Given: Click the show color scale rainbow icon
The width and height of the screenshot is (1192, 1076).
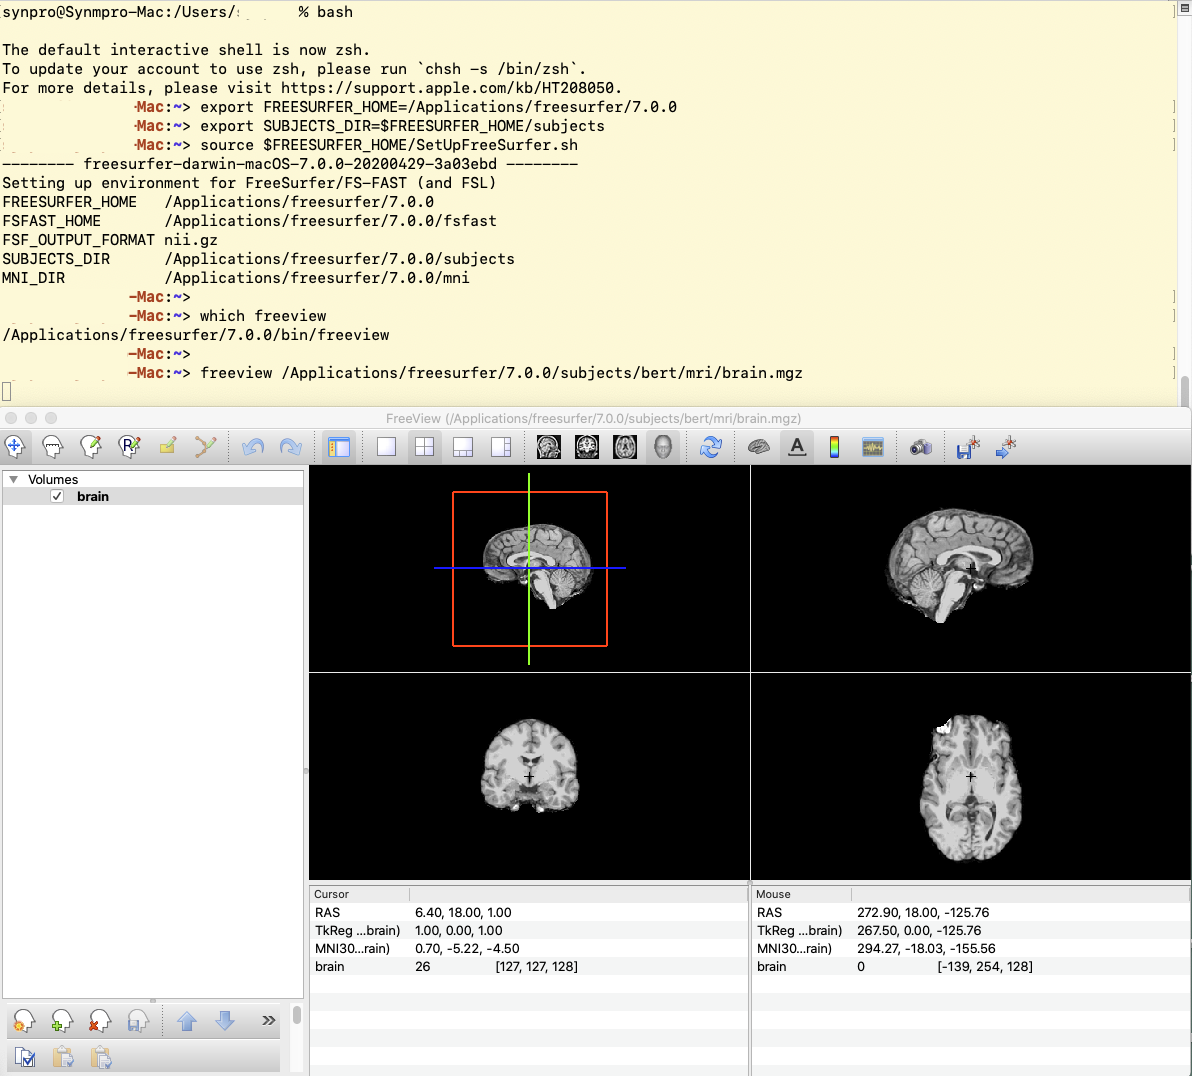Looking at the screenshot, I should (x=834, y=447).
